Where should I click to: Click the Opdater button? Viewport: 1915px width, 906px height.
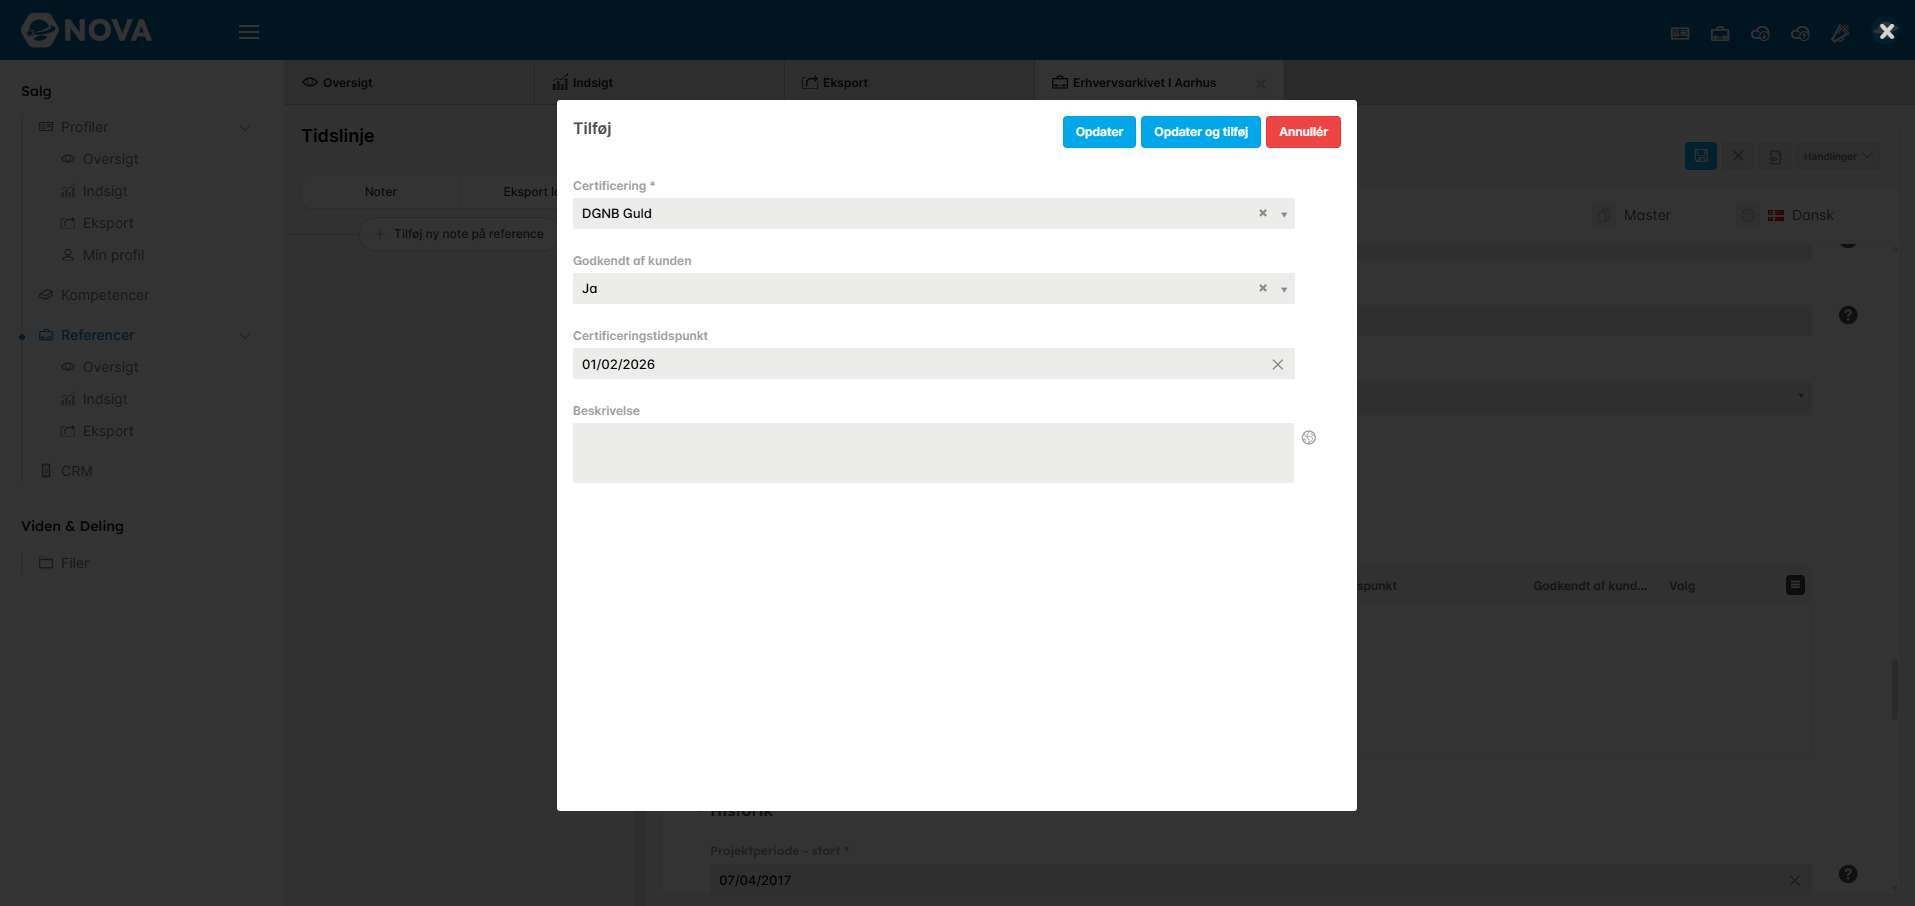pyautogui.click(x=1099, y=132)
